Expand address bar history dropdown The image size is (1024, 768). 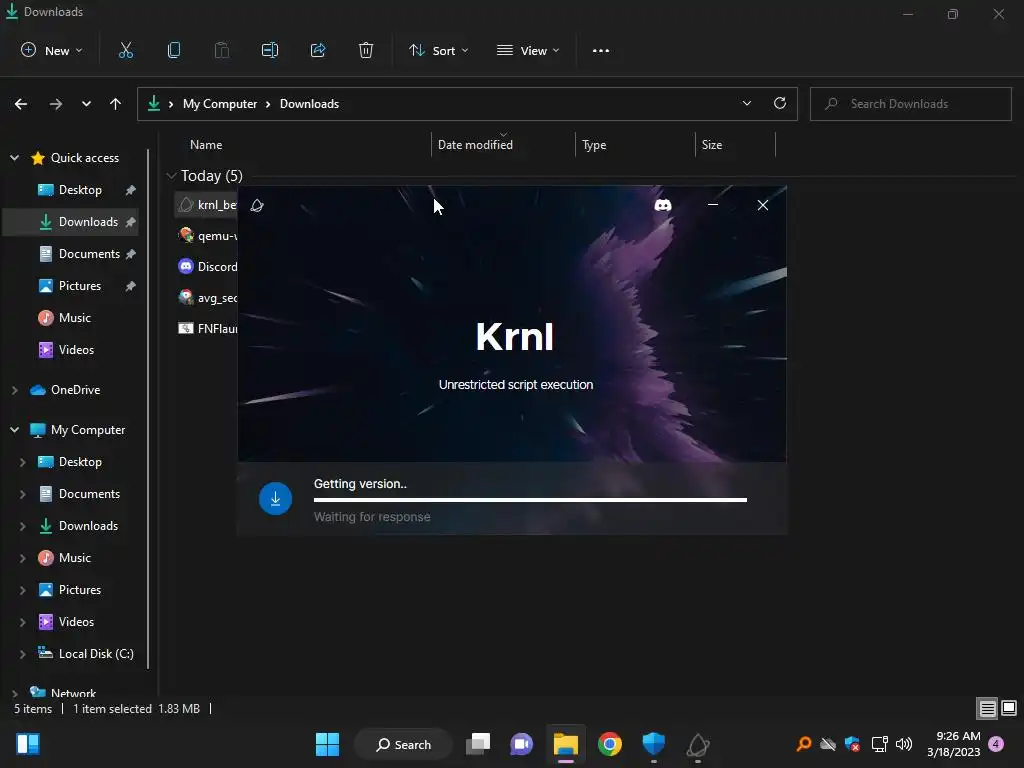click(747, 103)
